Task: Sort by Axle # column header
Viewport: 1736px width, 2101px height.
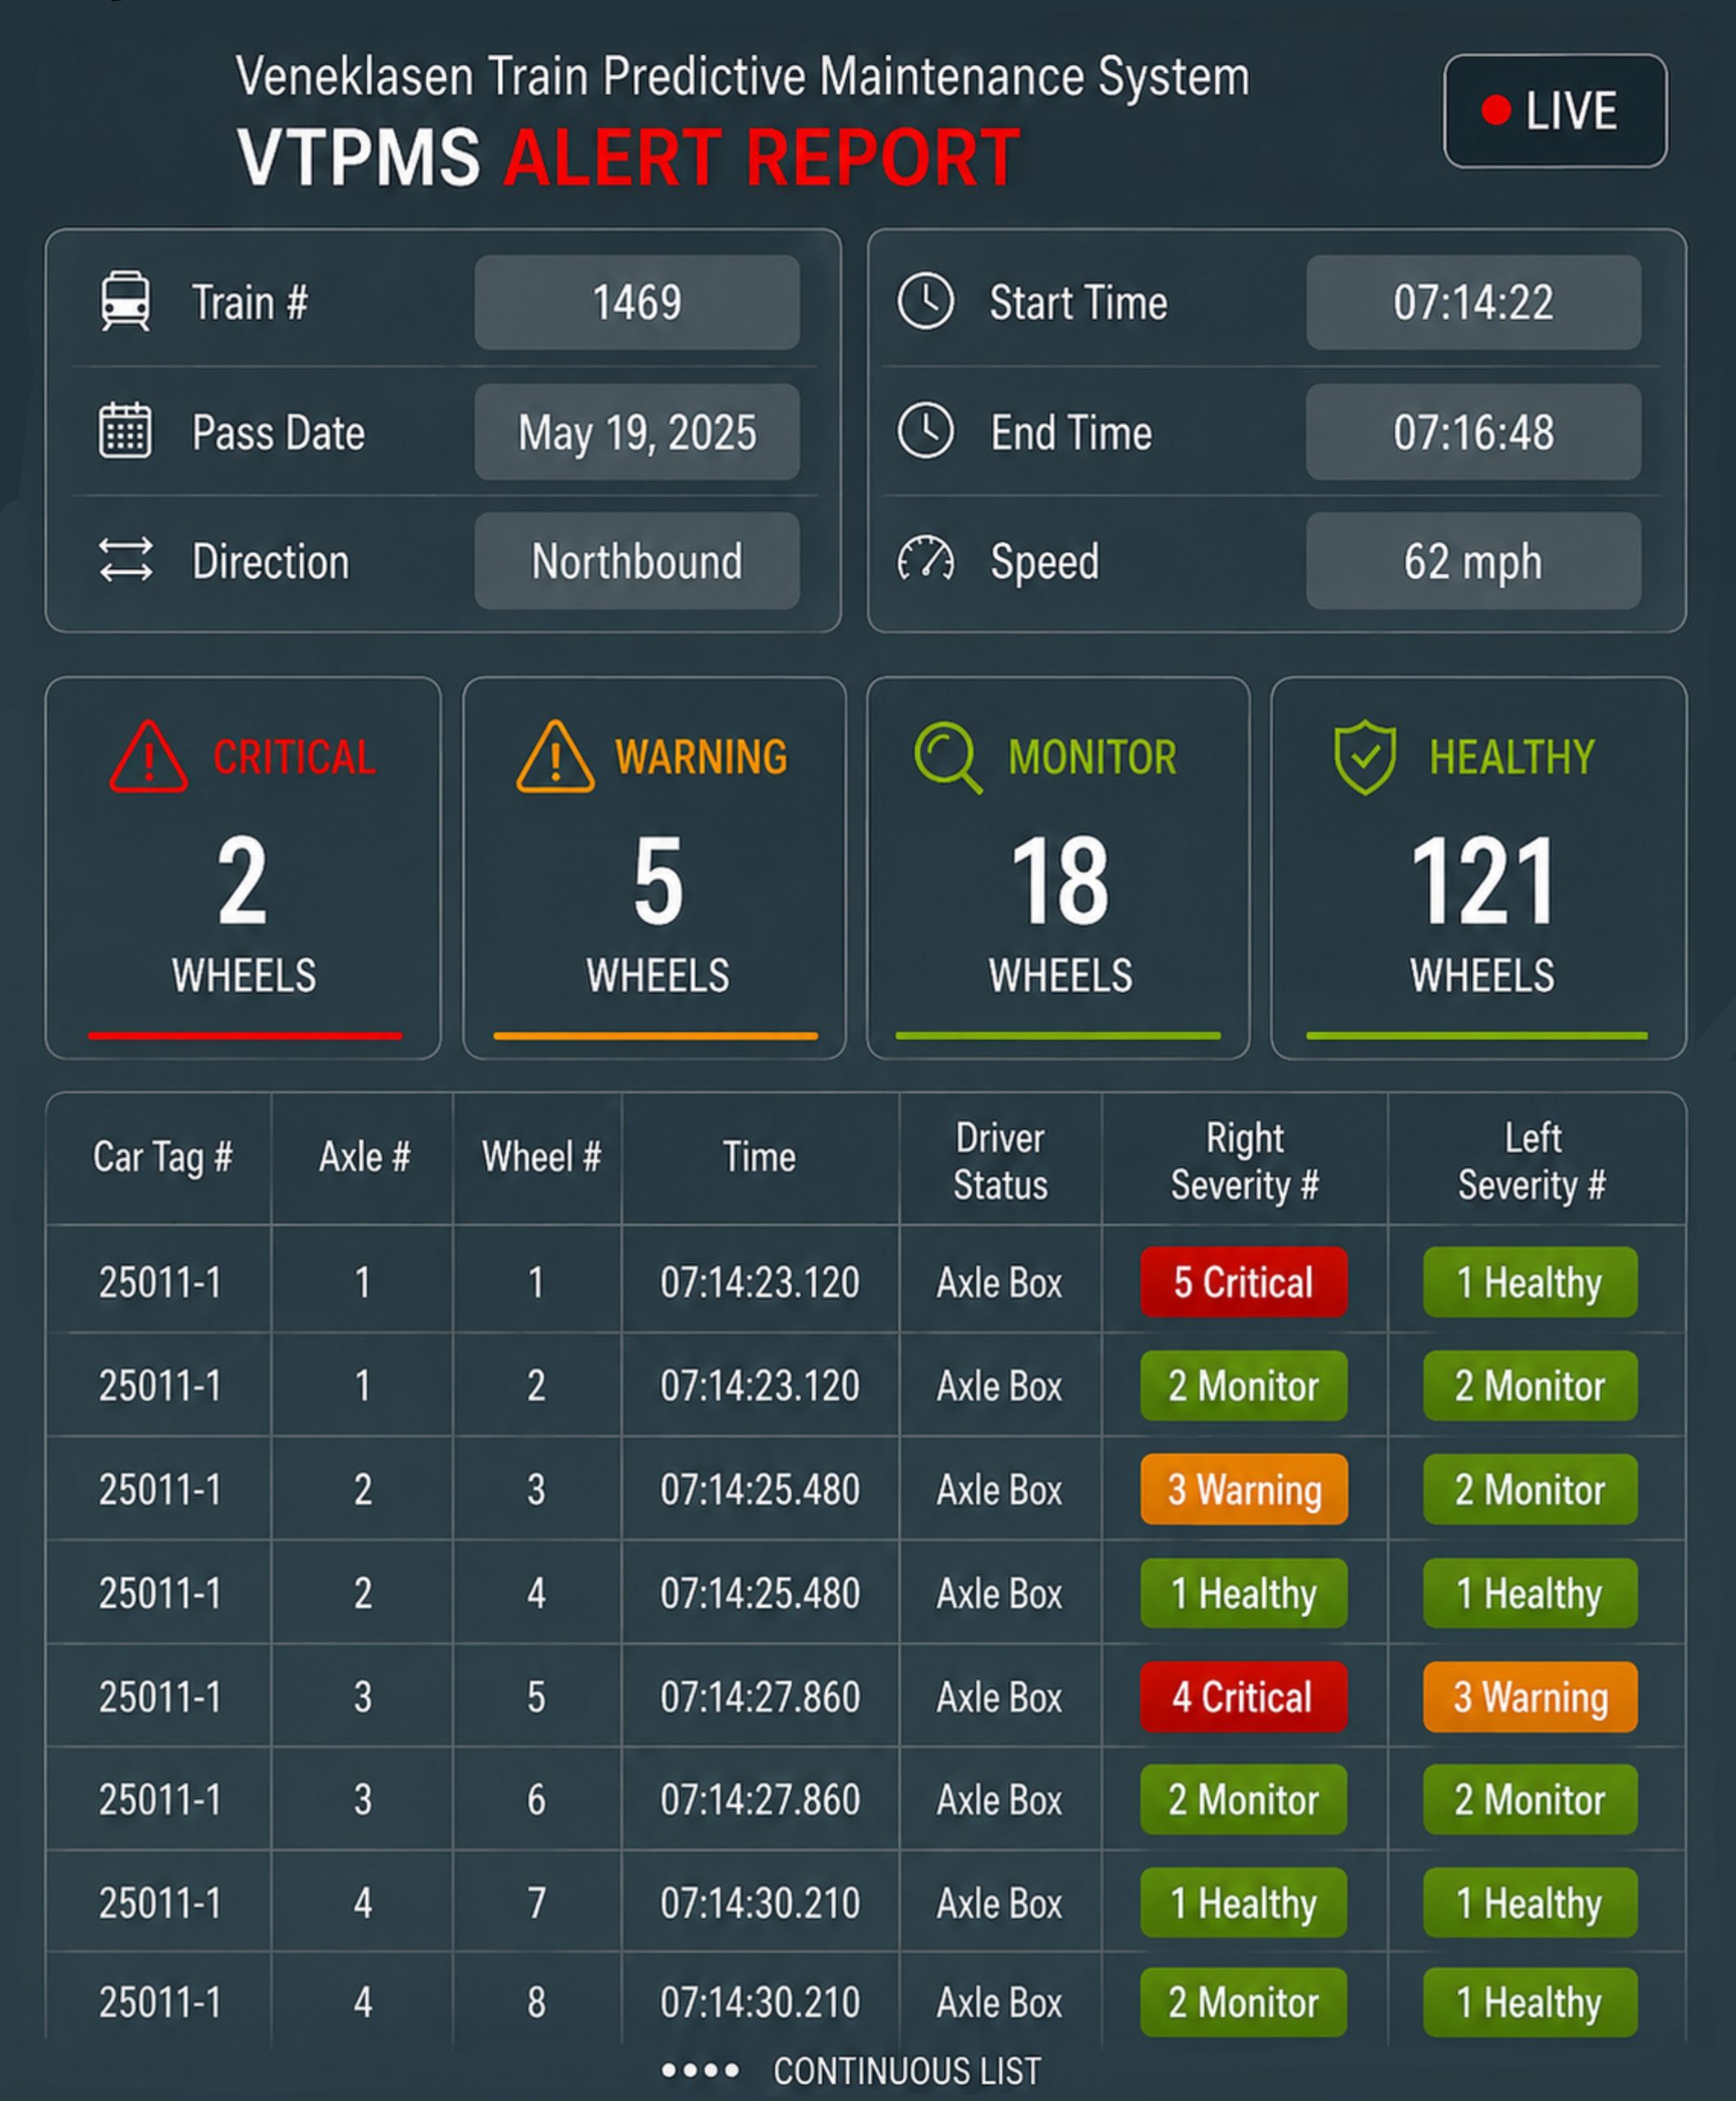Action: [x=364, y=1157]
